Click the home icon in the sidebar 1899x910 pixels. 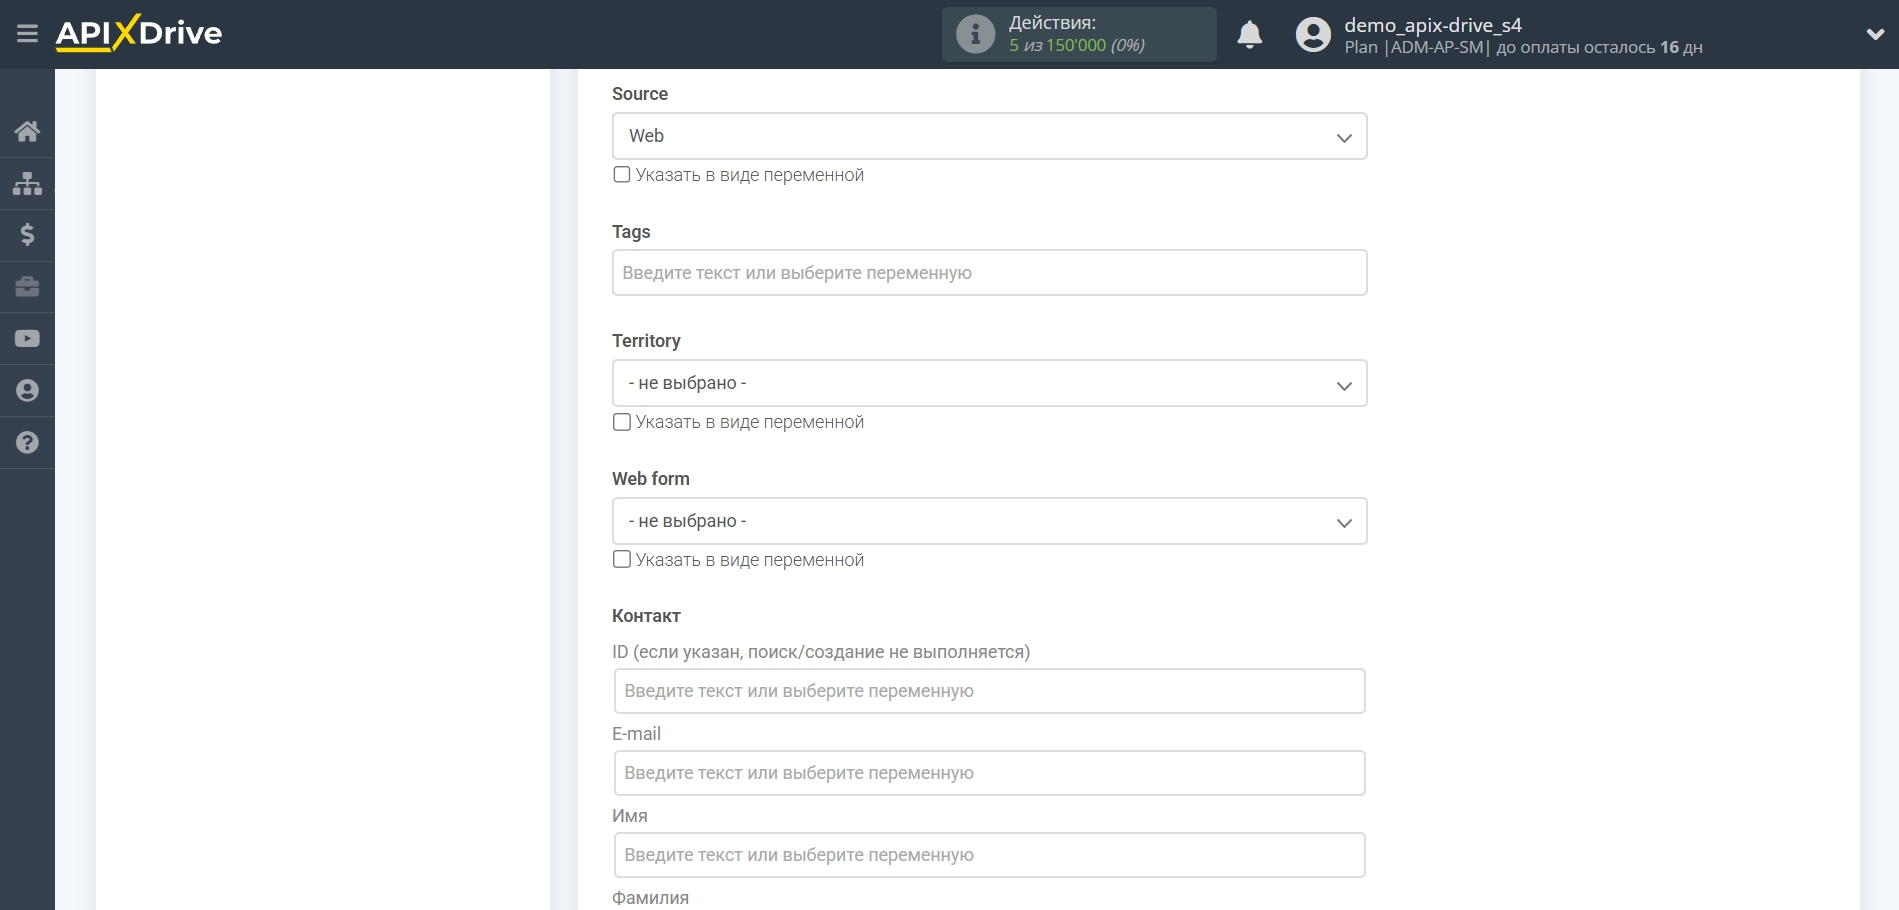(27, 131)
